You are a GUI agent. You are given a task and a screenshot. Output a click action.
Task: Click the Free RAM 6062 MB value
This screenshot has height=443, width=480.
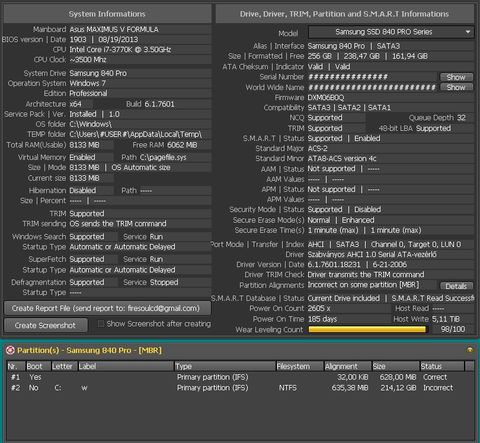click(x=182, y=145)
